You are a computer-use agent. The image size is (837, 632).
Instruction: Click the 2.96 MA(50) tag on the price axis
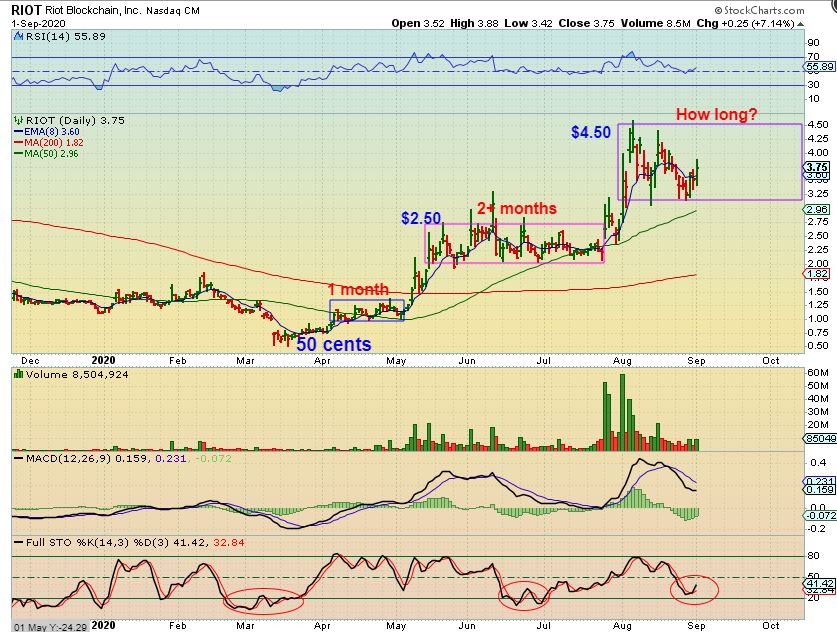(818, 210)
